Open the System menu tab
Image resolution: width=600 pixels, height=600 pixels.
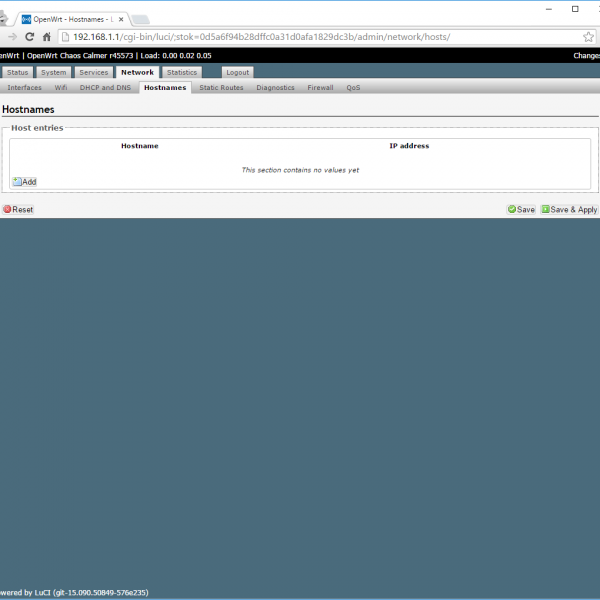(54, 73)
